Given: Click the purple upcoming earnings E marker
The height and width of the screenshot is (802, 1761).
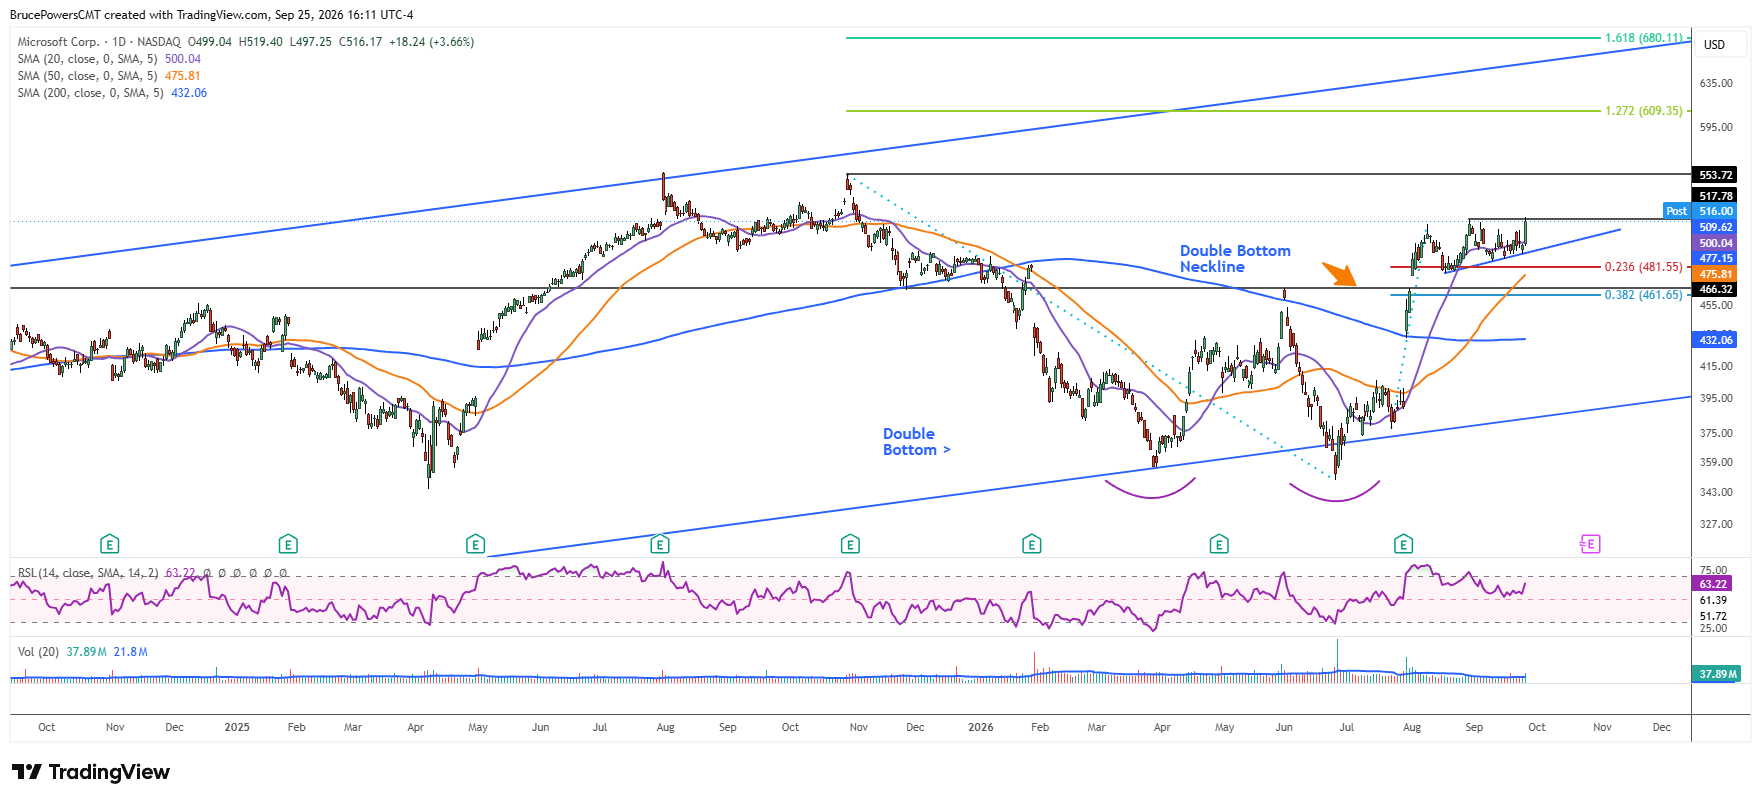Looking at the screenshot, I should click(1590, 544).
